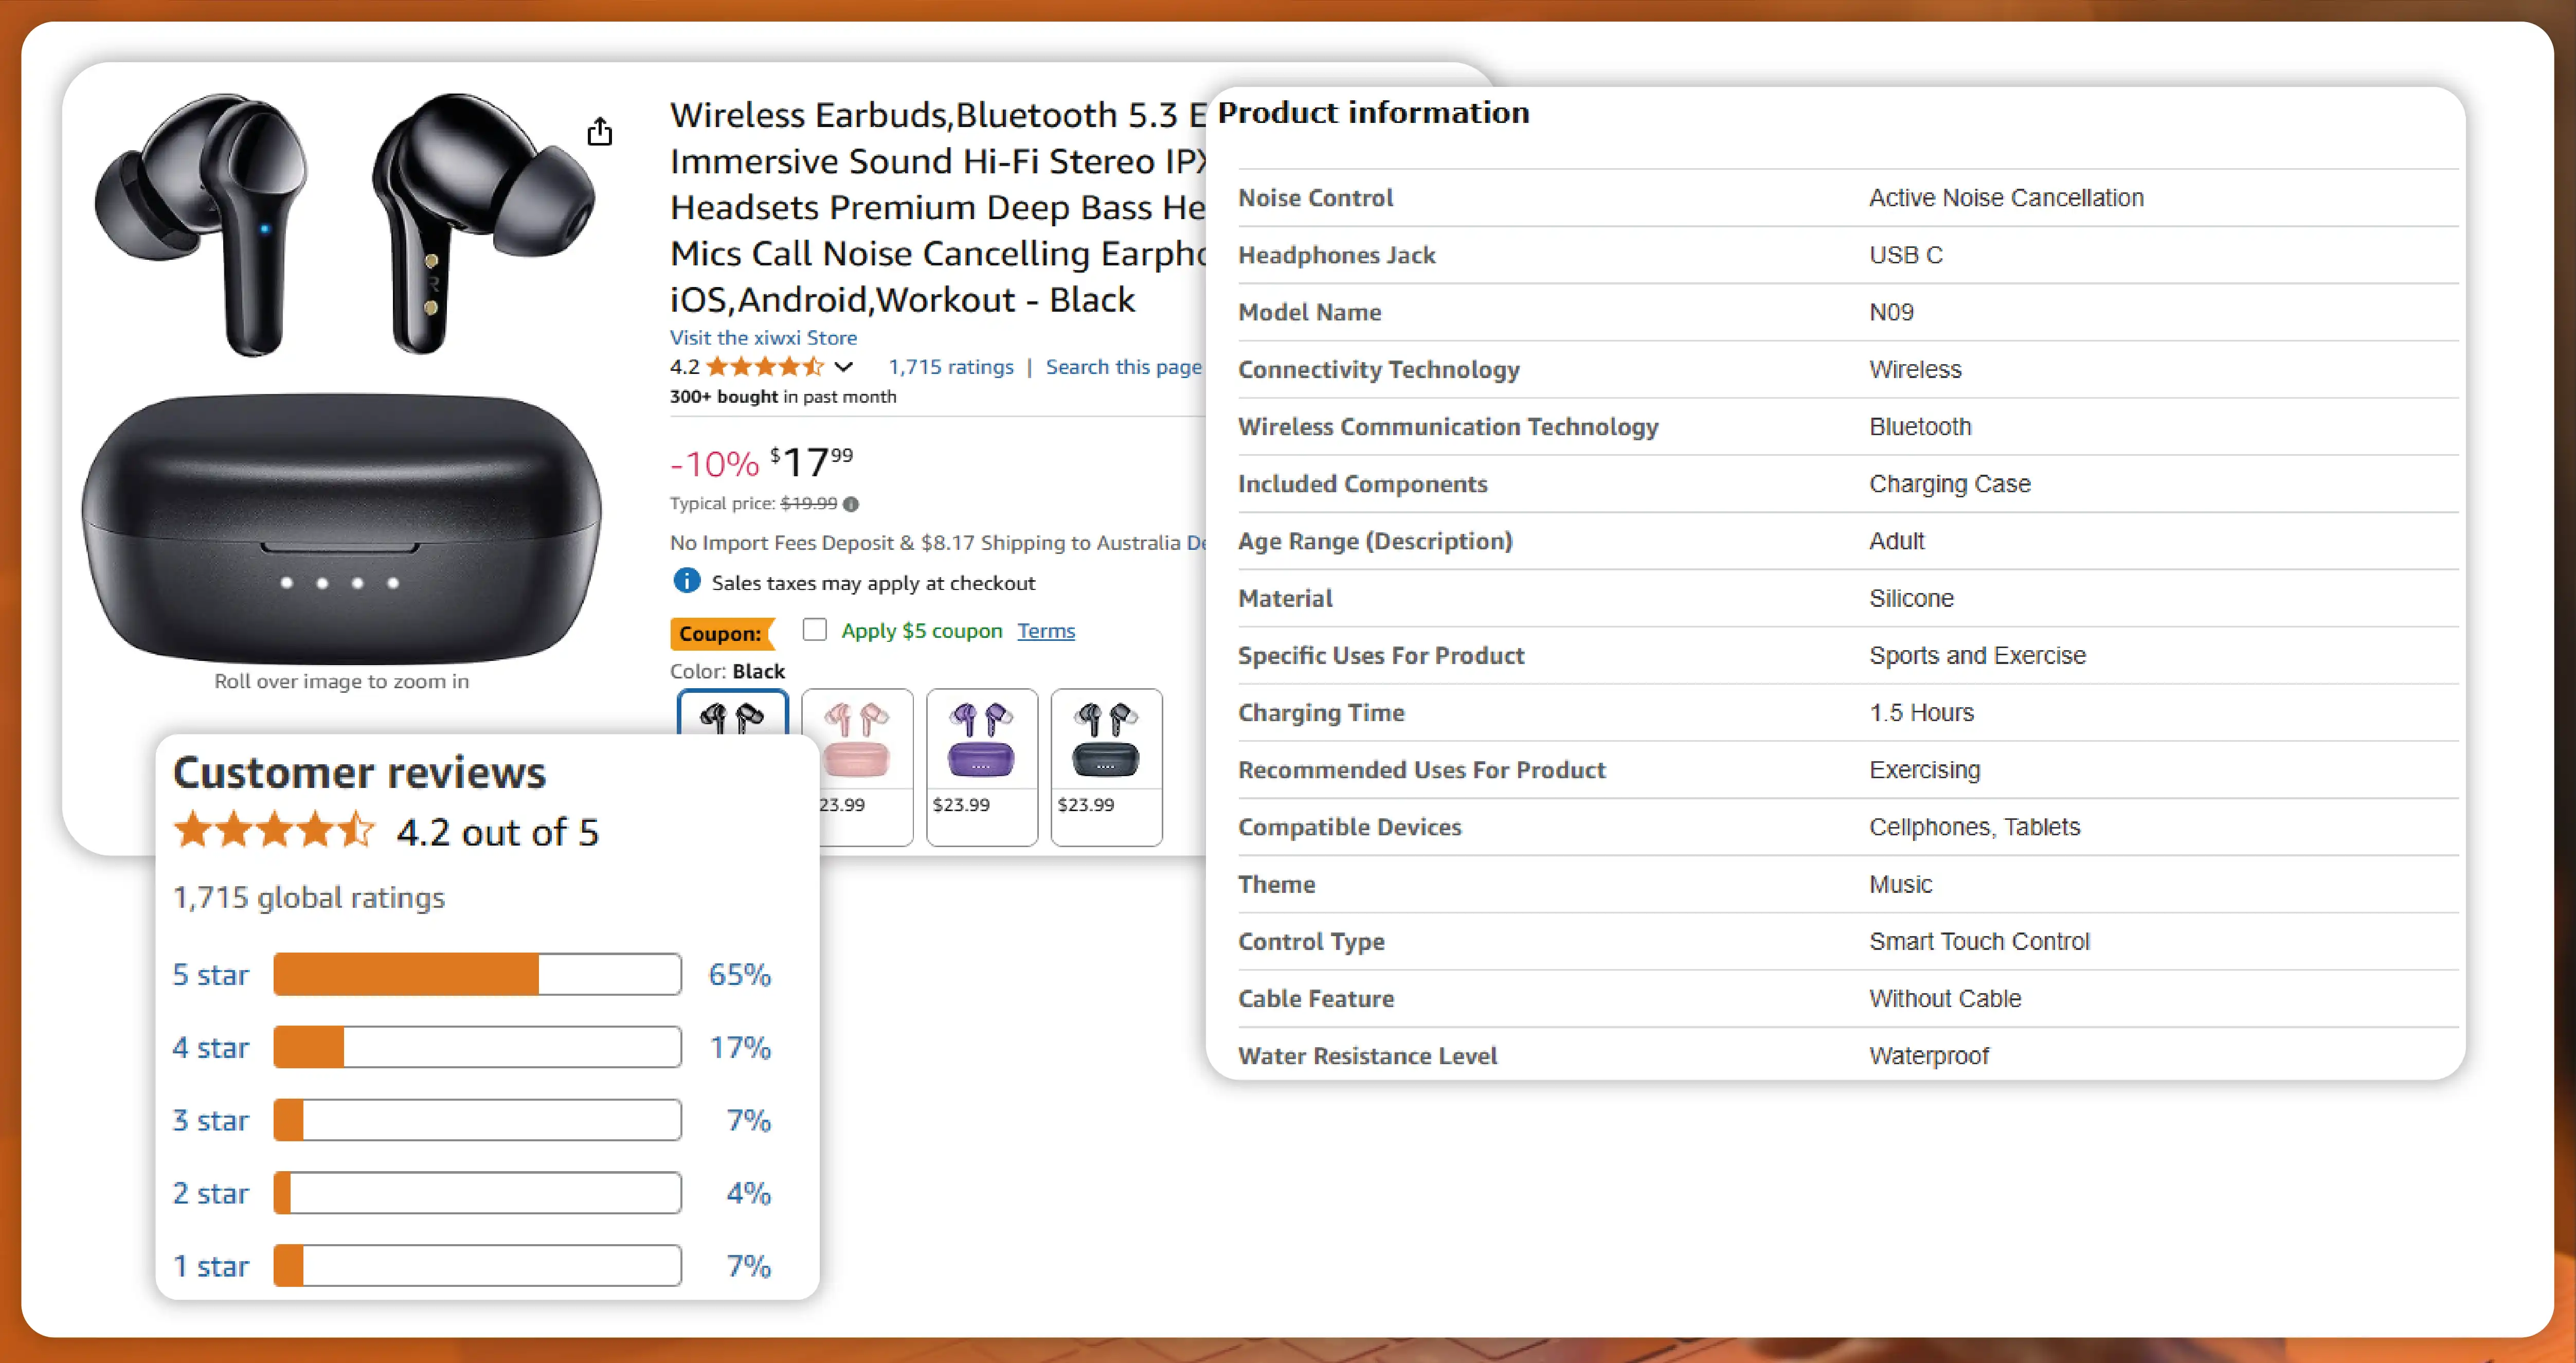Viewport: 2576px width, 1363px height.
Task: Click the 'Noise Control' row label
Action: tap(1315, 198)
